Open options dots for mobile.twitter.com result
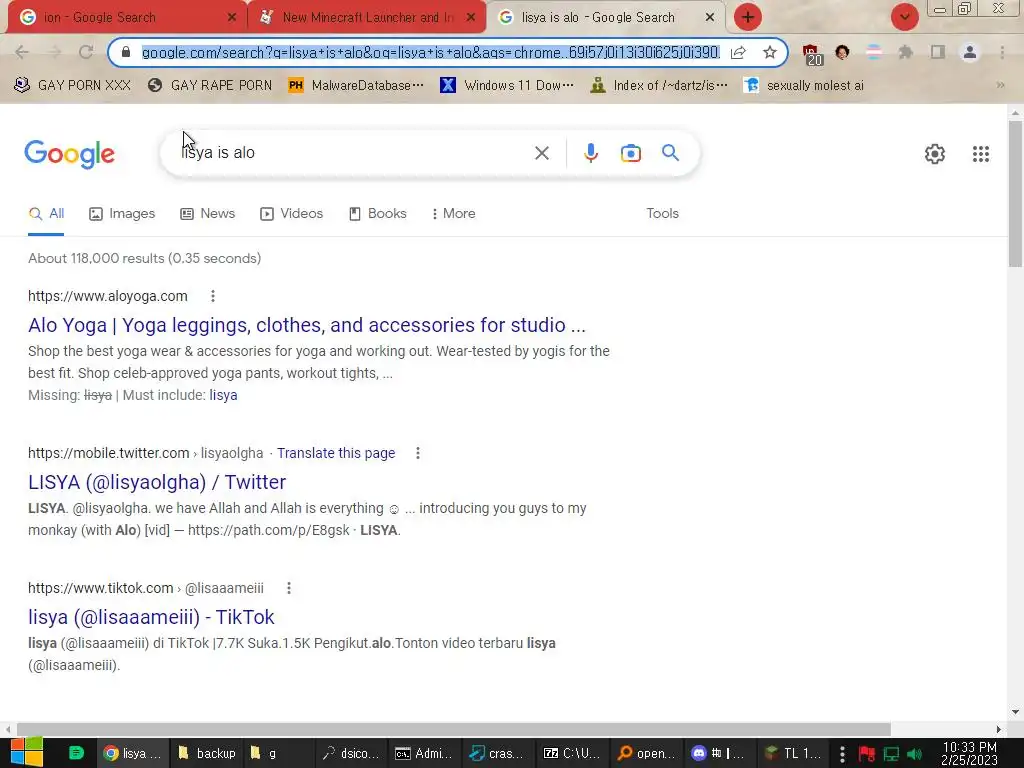This screenshot has width=1024, height=768. 417,453
